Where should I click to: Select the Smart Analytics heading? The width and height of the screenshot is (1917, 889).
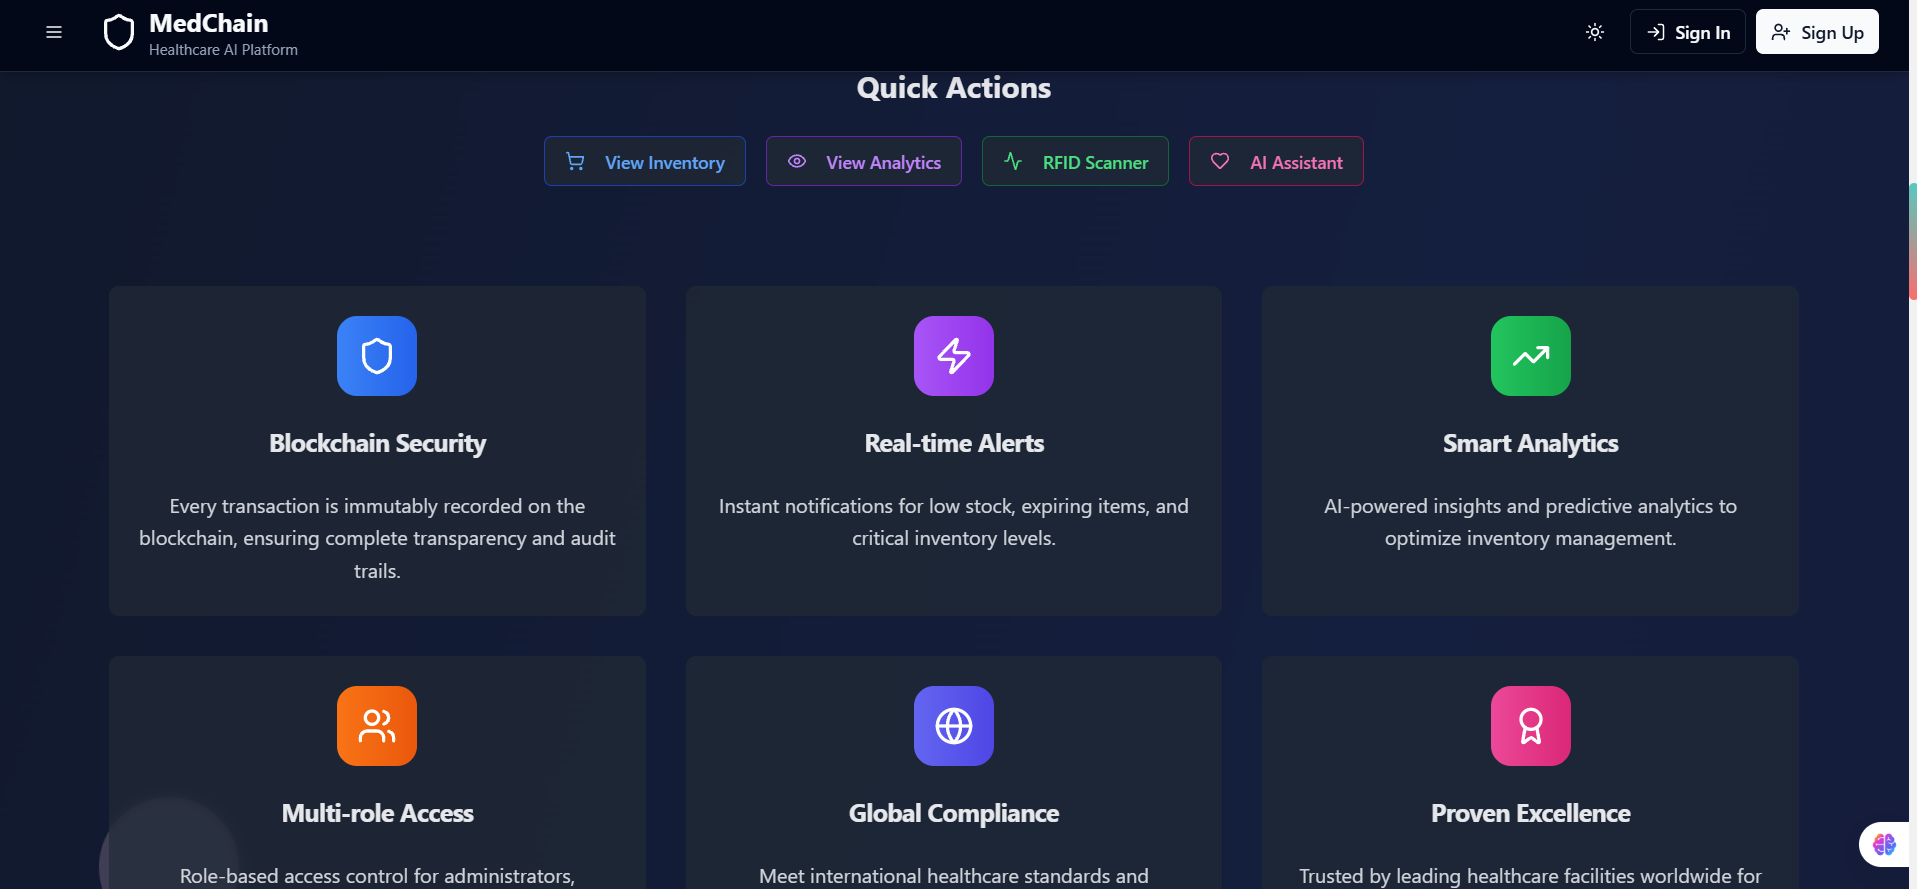[1531, 443]
